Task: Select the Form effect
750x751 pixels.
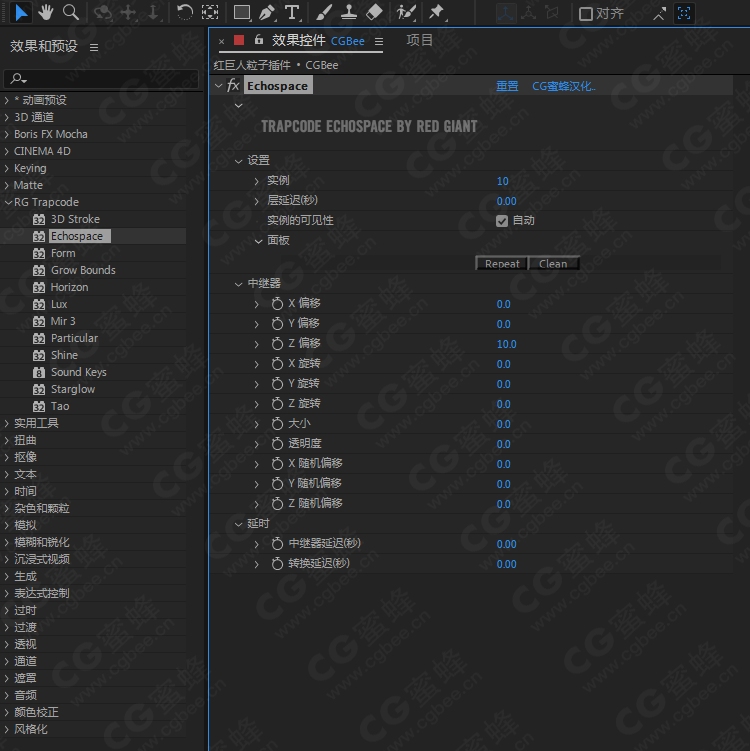Action: [x=63, y=253]
